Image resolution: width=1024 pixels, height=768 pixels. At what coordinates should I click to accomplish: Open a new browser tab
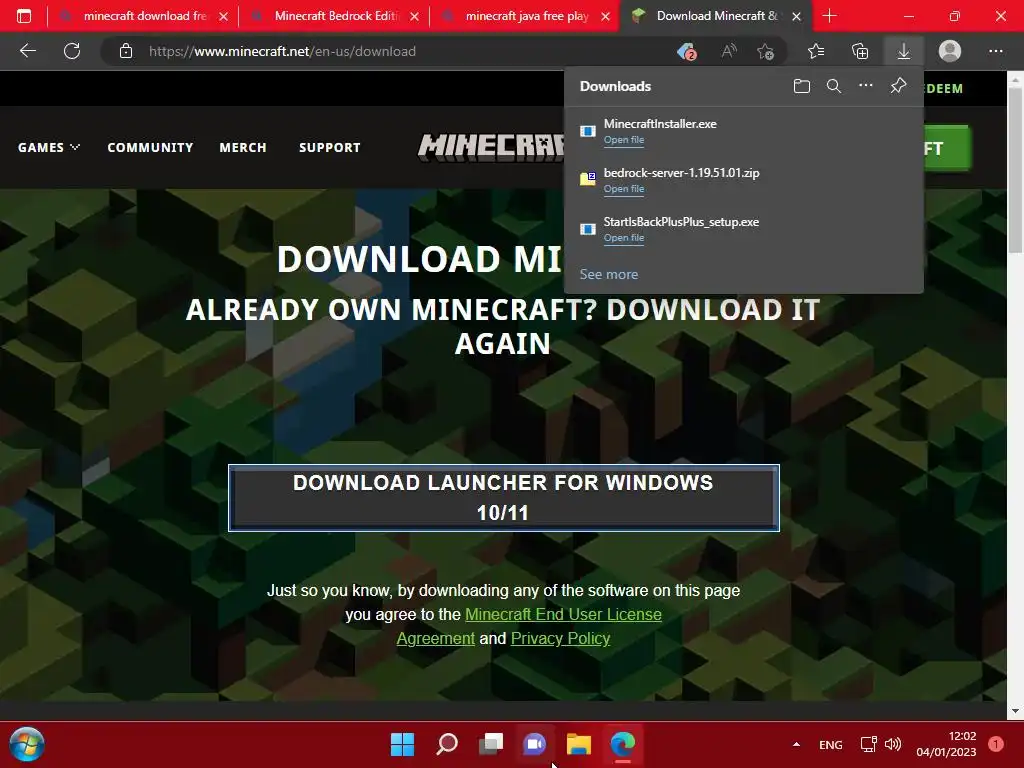(829, 16)
